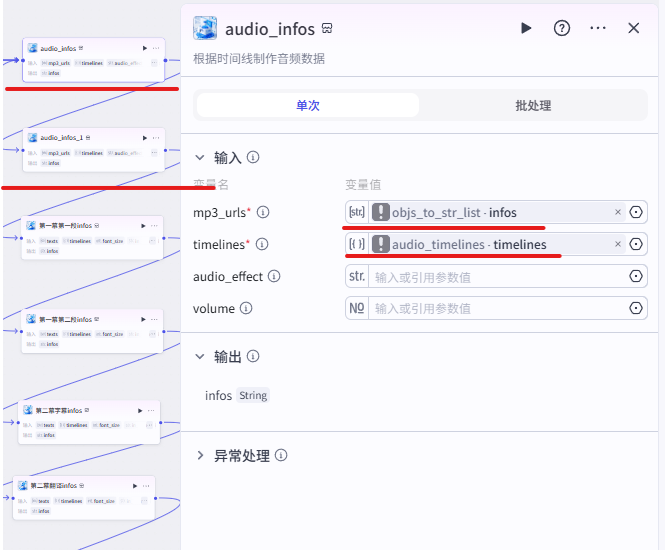Show info tooltip for mp3_urls
The height and width of the screenshot is (550, 665).
tap(263, 212)
